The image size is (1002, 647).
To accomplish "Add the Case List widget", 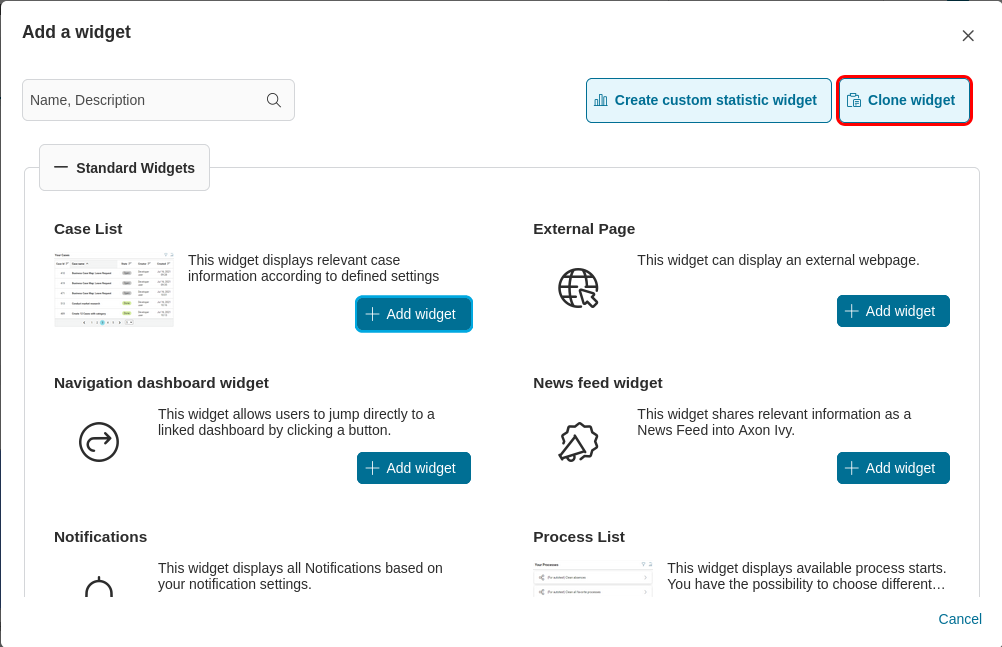I will tap(413, 313).
